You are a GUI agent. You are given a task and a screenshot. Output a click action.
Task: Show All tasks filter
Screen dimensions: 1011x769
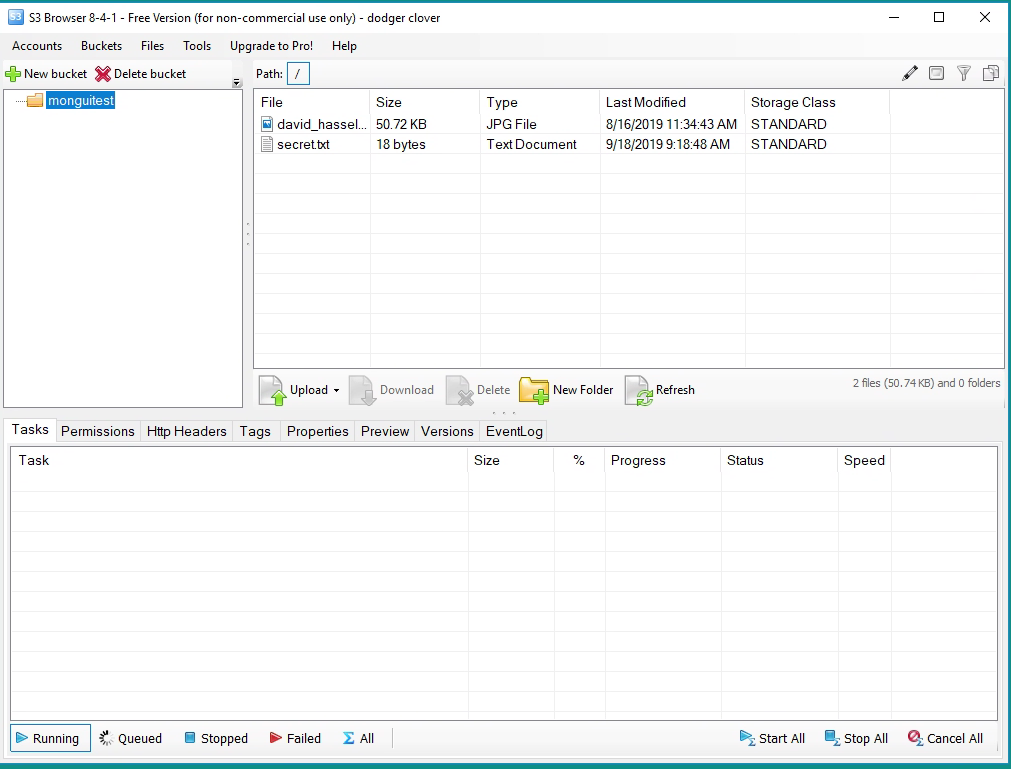[358, 738]
